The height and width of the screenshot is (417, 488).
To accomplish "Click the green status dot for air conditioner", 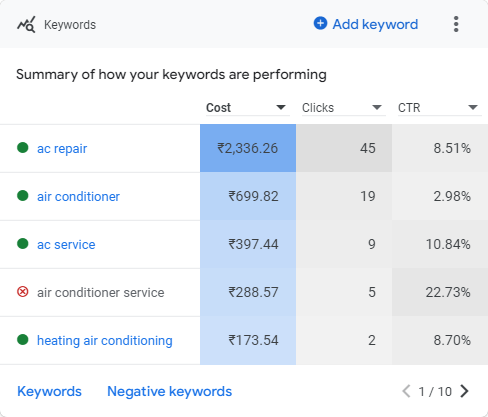I will pos(23,196).
